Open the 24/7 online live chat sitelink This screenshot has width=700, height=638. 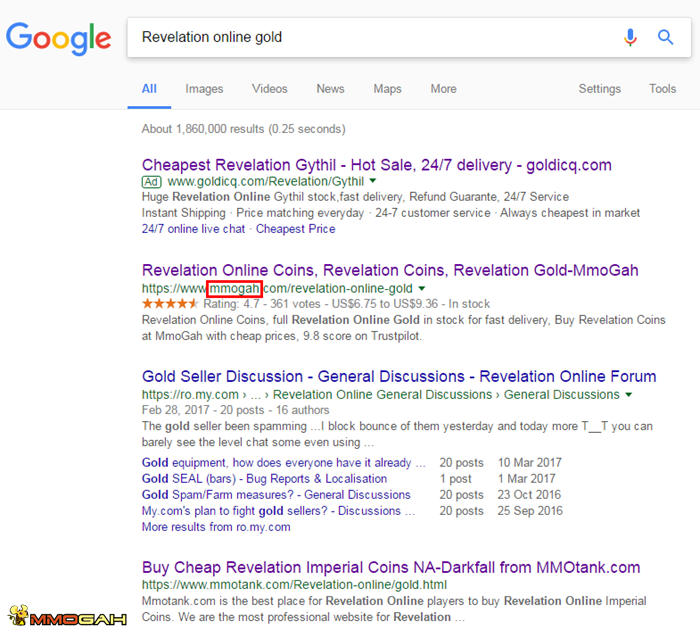coord(193,229)
